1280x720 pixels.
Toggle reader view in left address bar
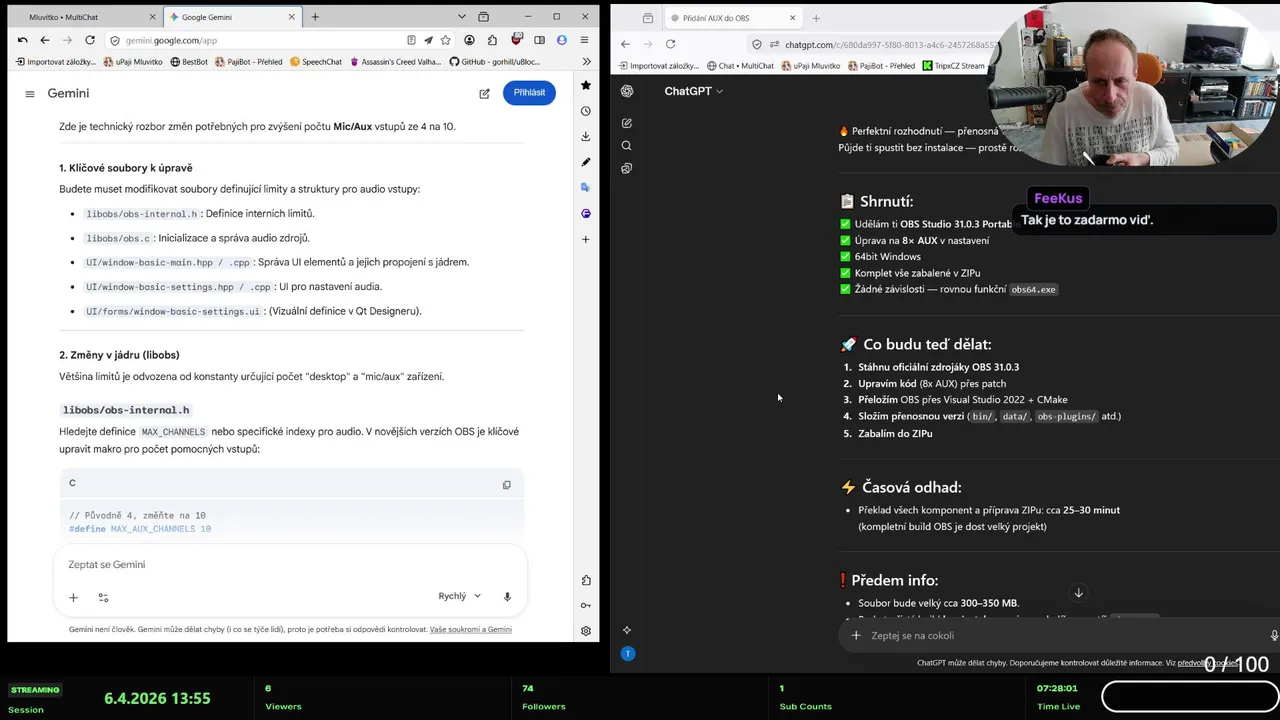411,40
